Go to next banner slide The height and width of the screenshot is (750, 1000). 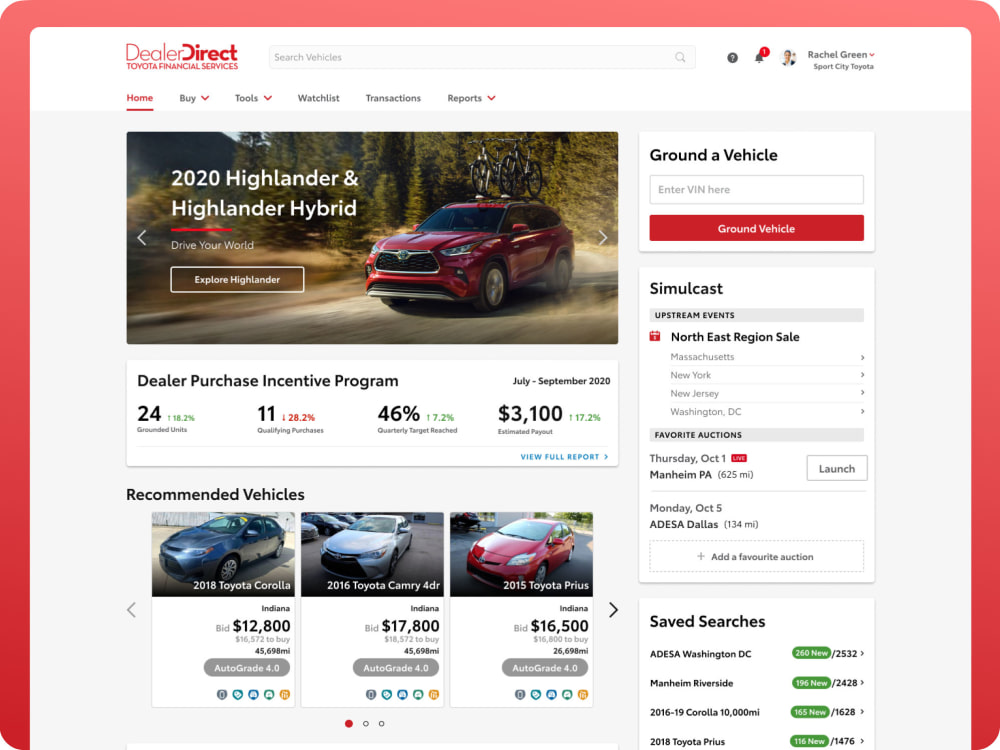click(x=603, y=238)
